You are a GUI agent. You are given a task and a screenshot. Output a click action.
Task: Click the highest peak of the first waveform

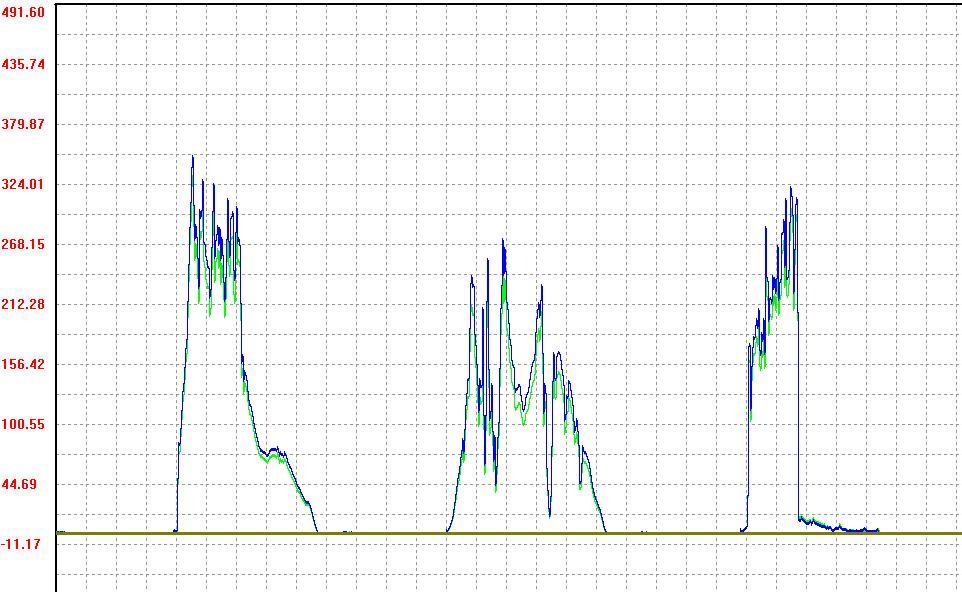coord(193,157)
